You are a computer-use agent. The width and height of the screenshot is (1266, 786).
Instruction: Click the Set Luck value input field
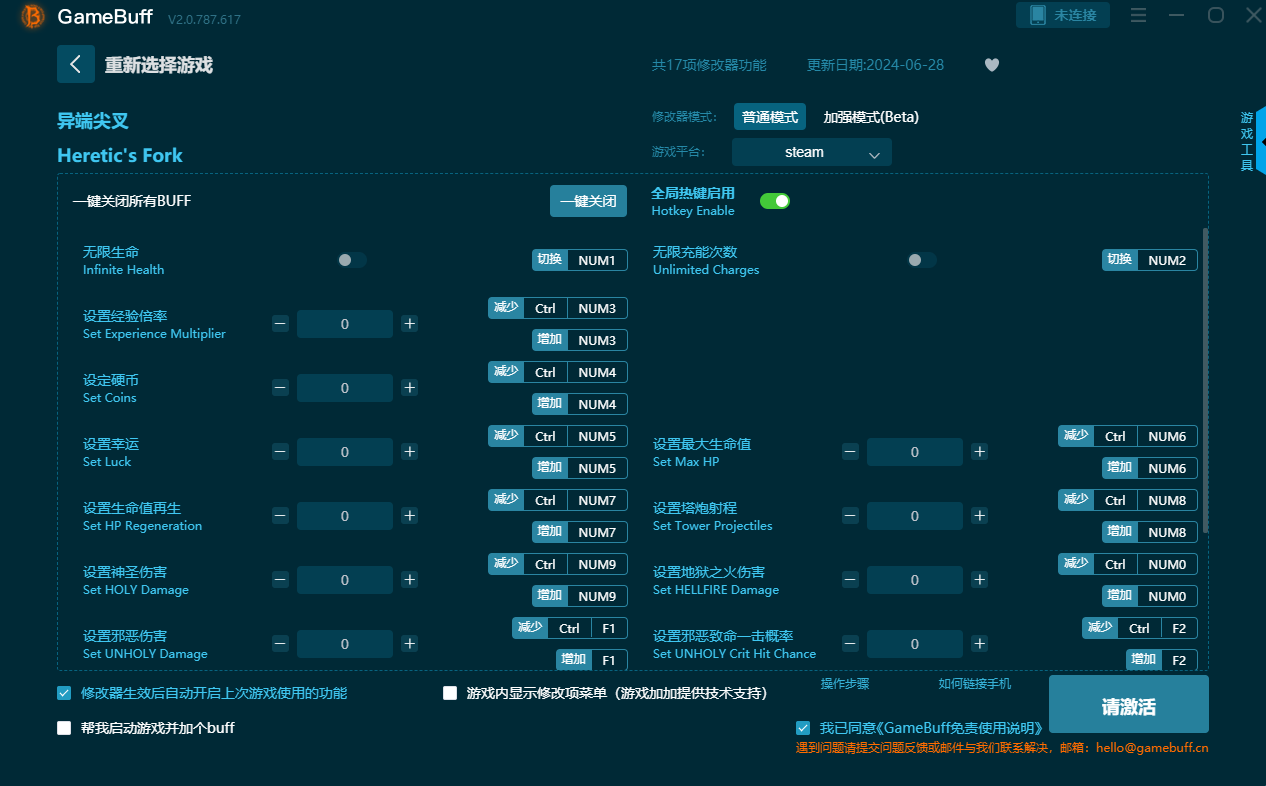pyautogui.click(x=345, y=452)
